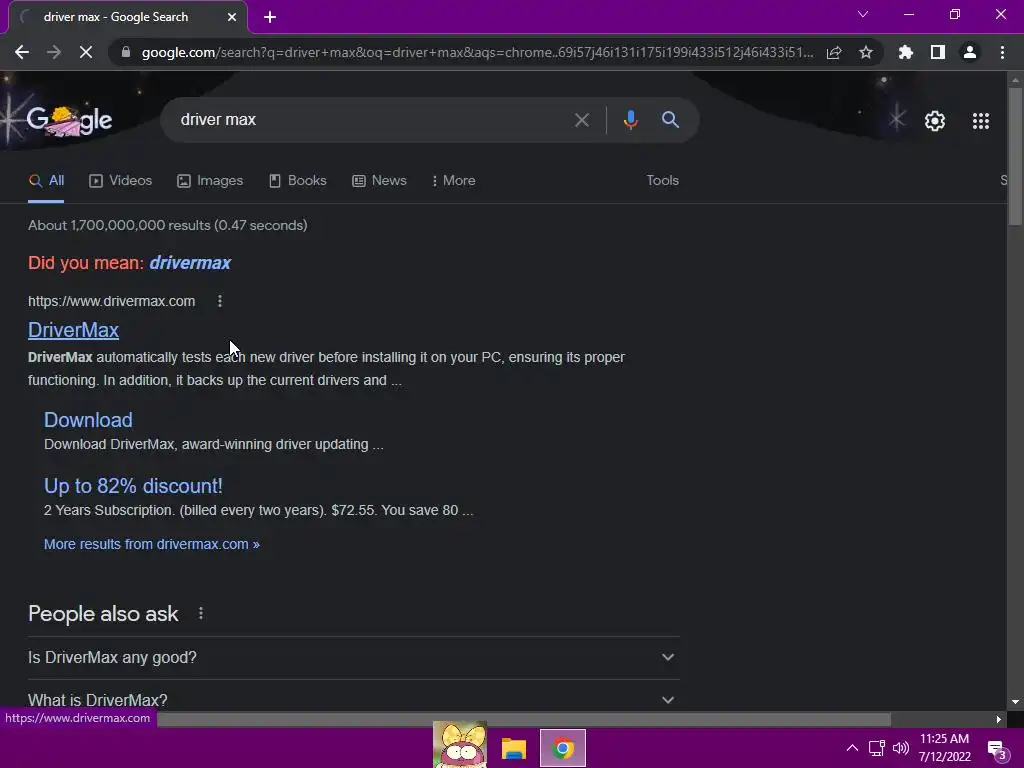
Task: Share this page using the share icon
Action: point(834,52)
